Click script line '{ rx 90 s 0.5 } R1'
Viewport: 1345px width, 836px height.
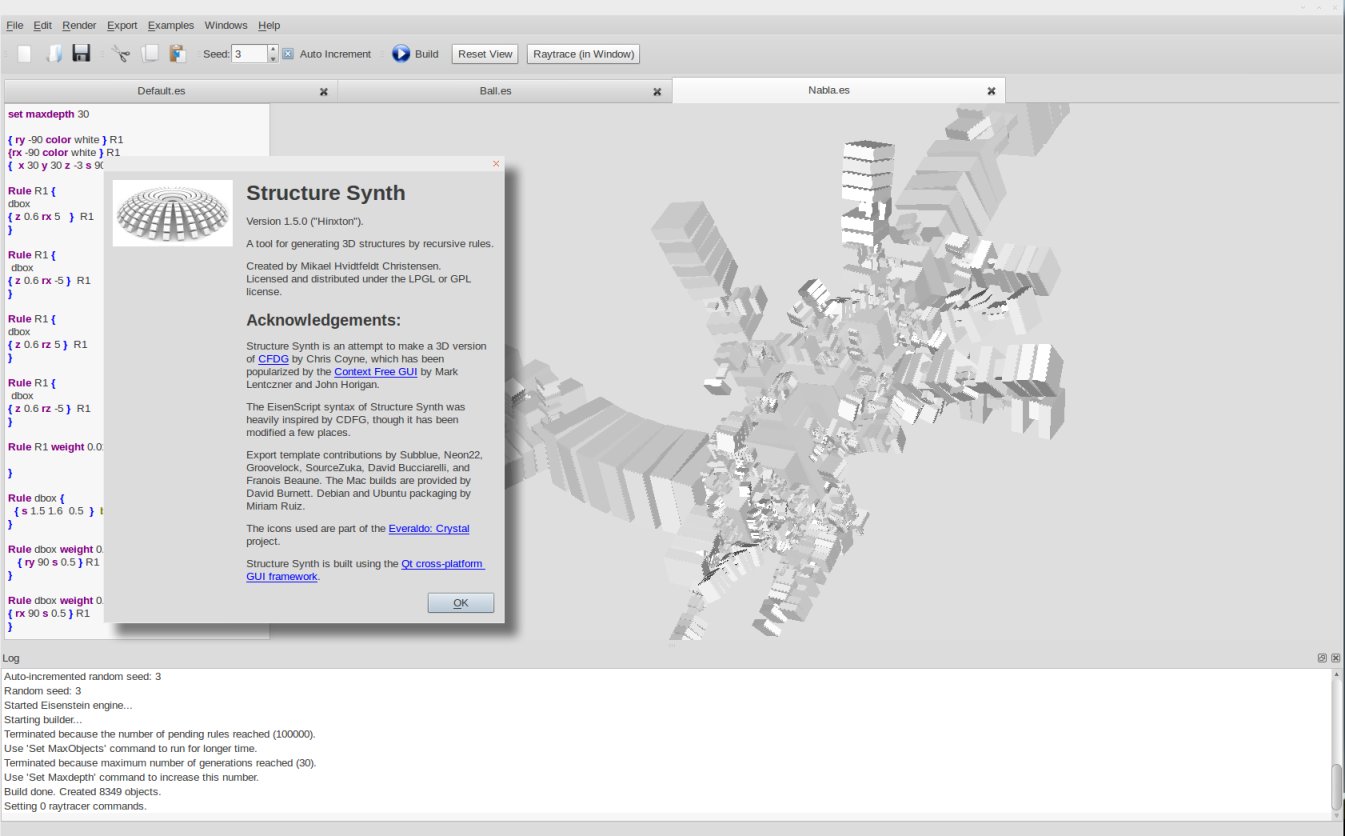[49, 614]
